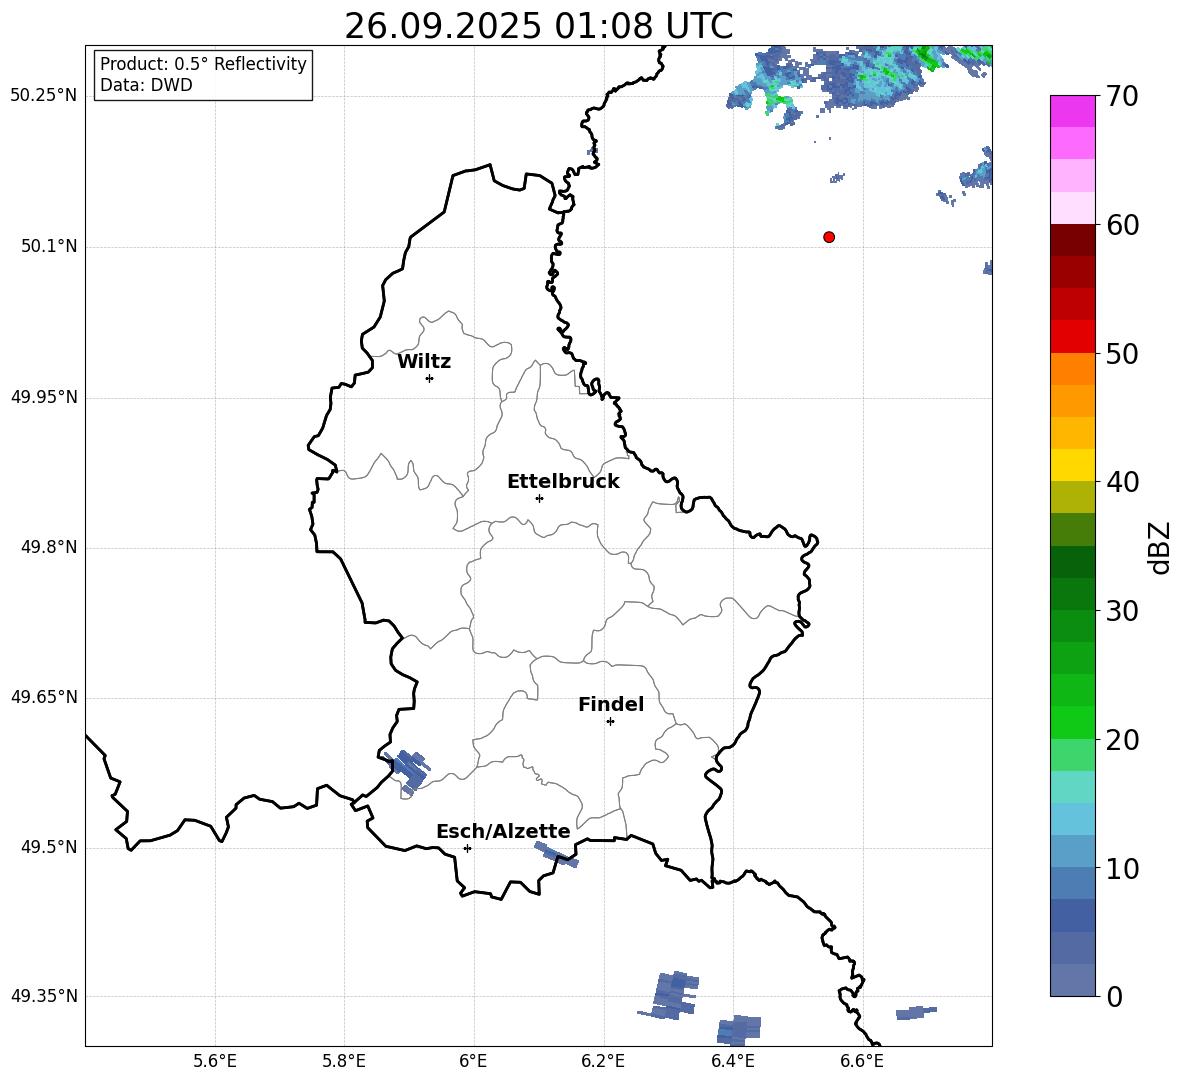The image size is (1184, 1081).
Task: Click the red dot marker on the map
Action: coord(828,237)
